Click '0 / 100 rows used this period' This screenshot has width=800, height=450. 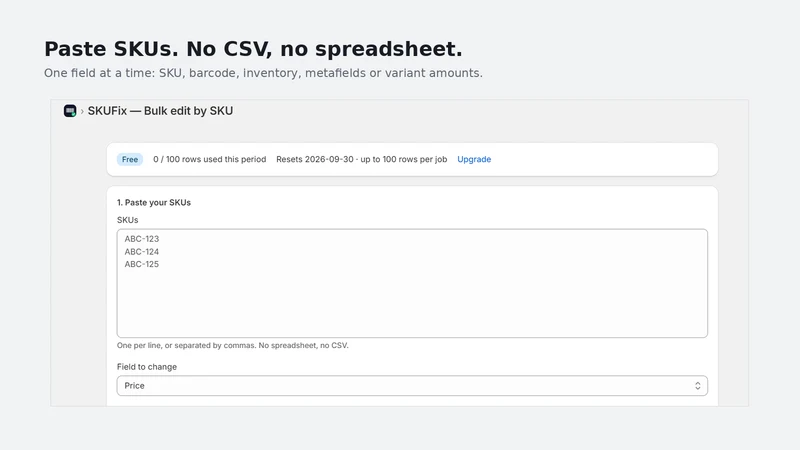[x=210, y=159]
